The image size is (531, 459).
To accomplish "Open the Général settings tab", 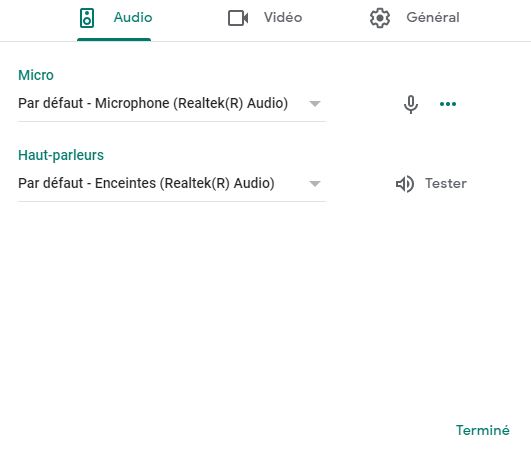I will click(x=433, y=17).
